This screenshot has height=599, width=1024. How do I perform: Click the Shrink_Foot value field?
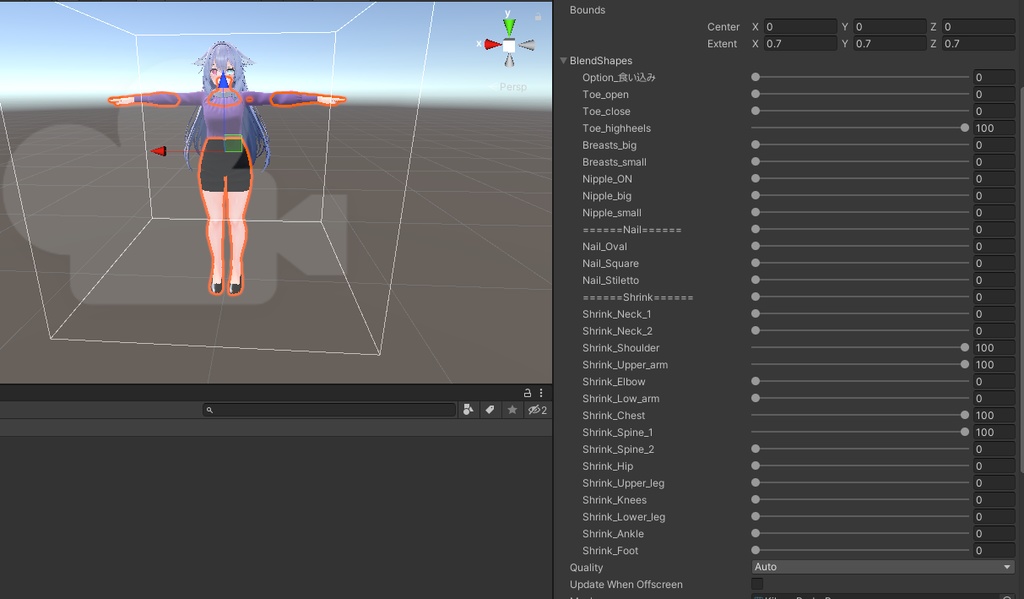994,551
